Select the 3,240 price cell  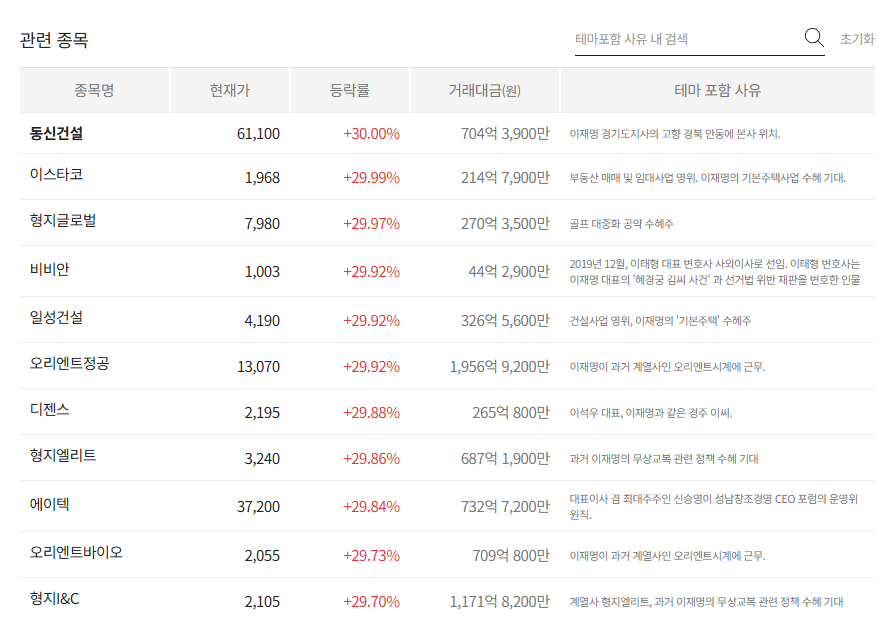point(262,459)
